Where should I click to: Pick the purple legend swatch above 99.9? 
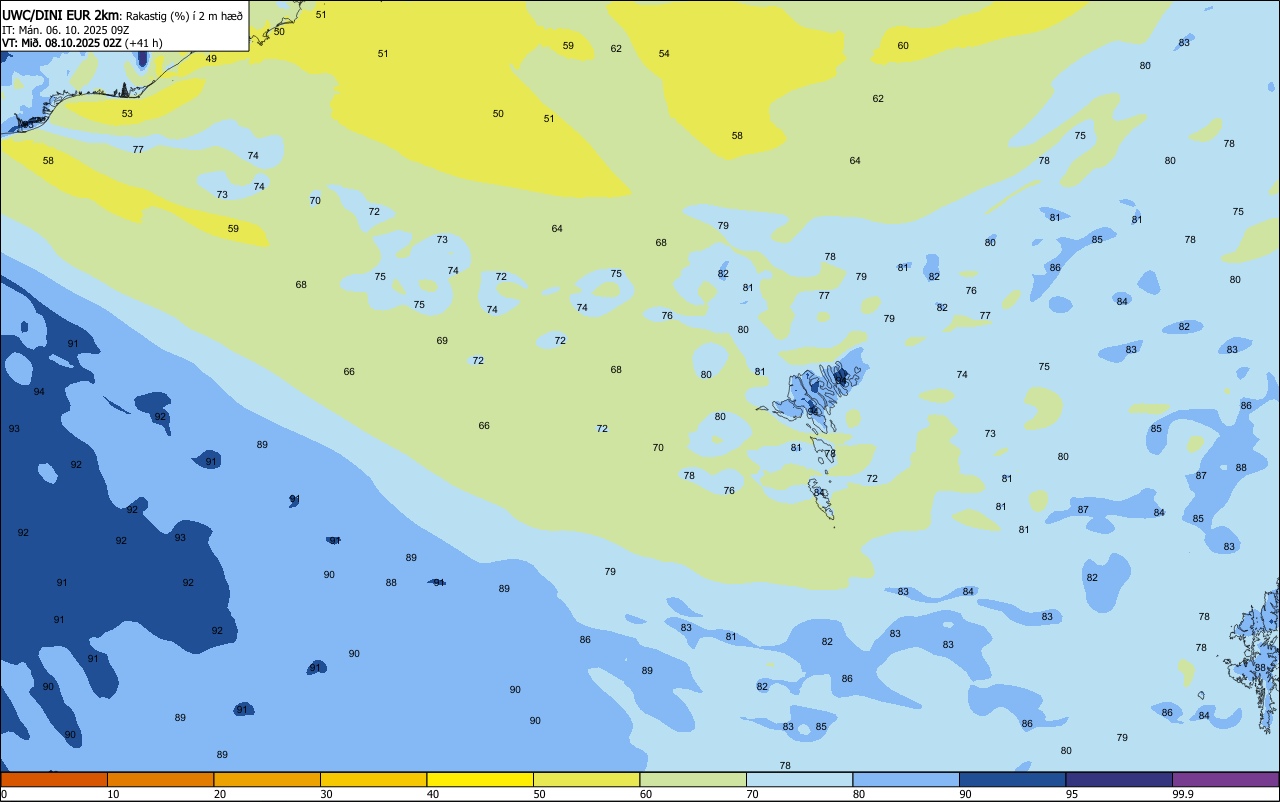[x=1225, y=779]
